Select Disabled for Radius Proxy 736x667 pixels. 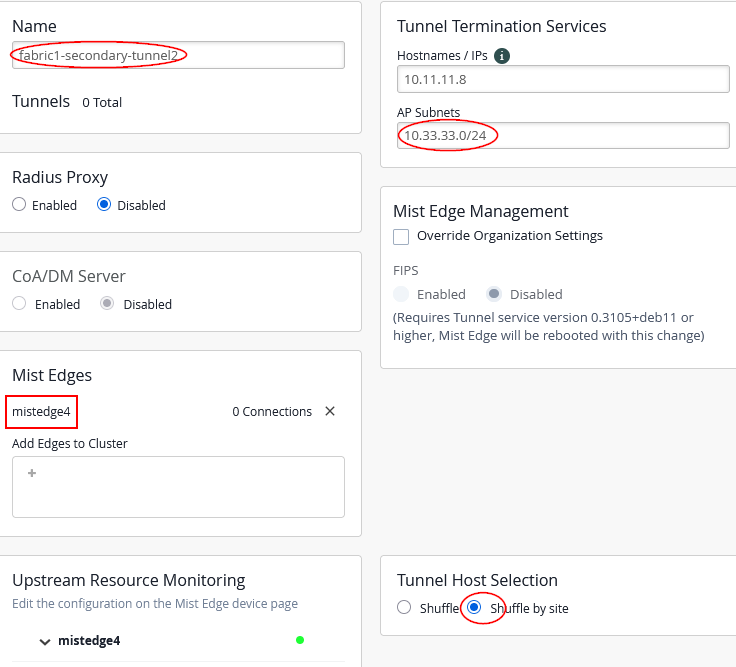point(104,205)
